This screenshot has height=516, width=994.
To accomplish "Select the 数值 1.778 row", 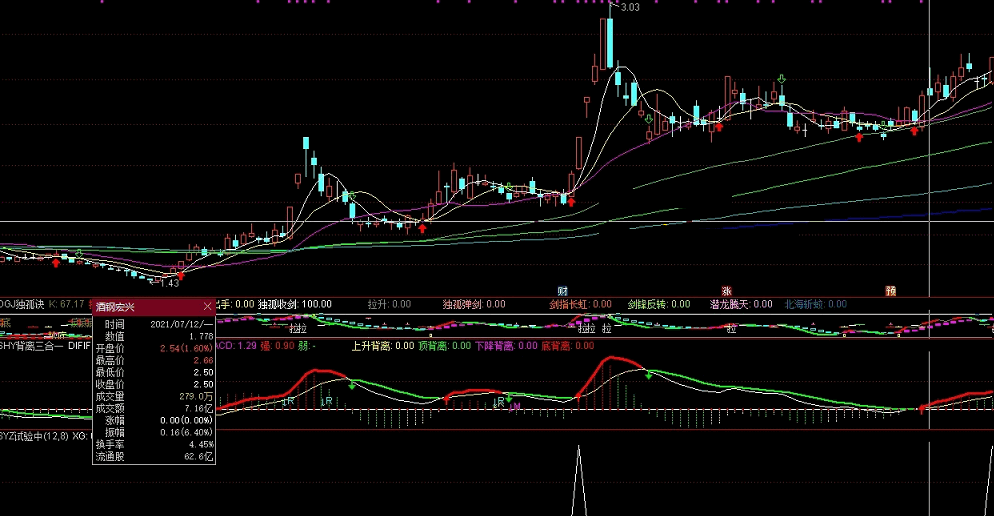I will [x=154, y=336].
